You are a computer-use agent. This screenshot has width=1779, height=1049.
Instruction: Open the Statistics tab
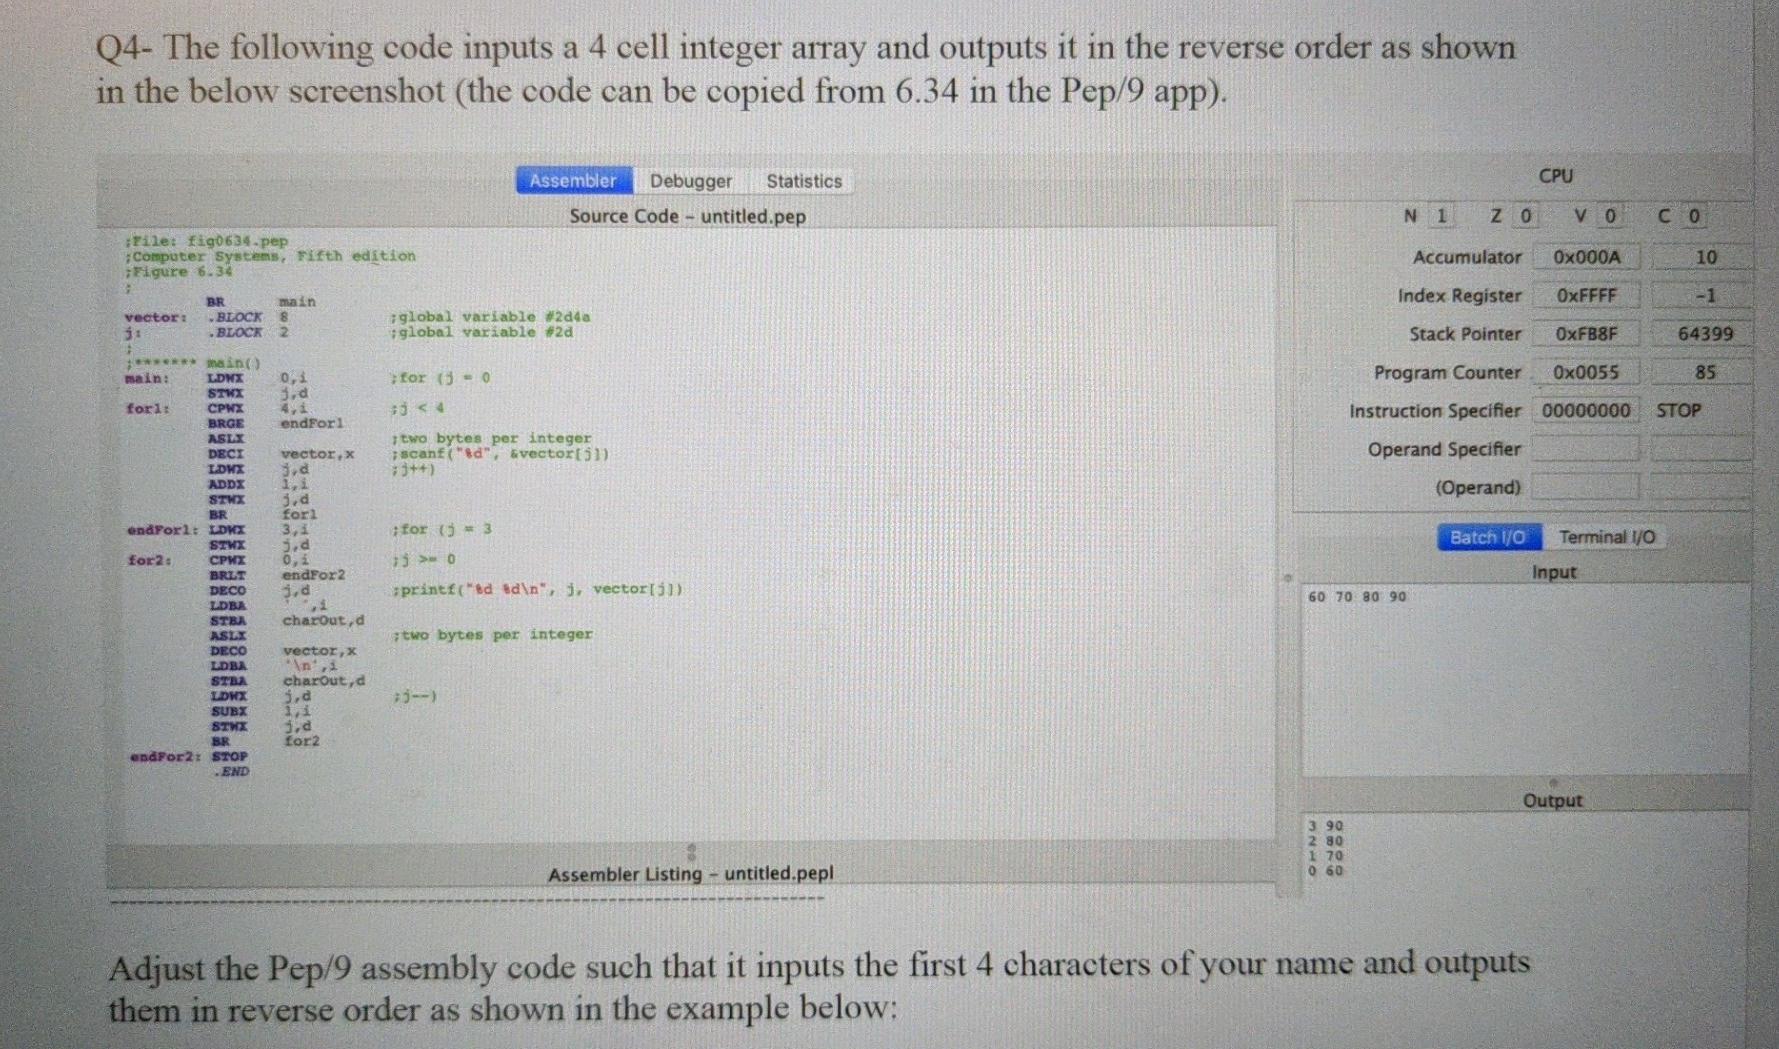803,181
